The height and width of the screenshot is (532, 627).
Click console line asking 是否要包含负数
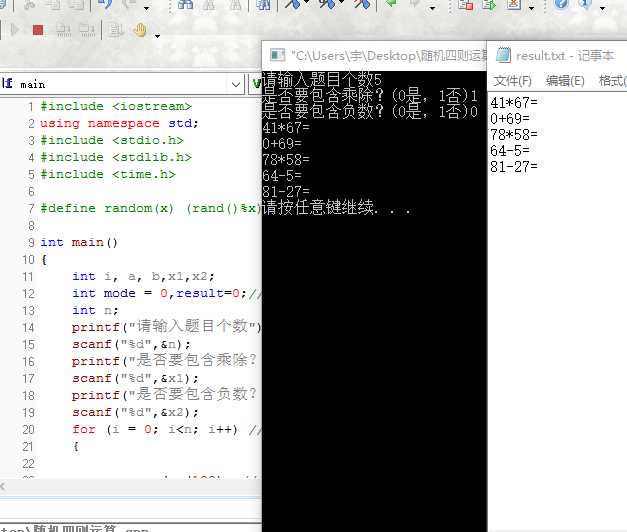coord(370,111)
